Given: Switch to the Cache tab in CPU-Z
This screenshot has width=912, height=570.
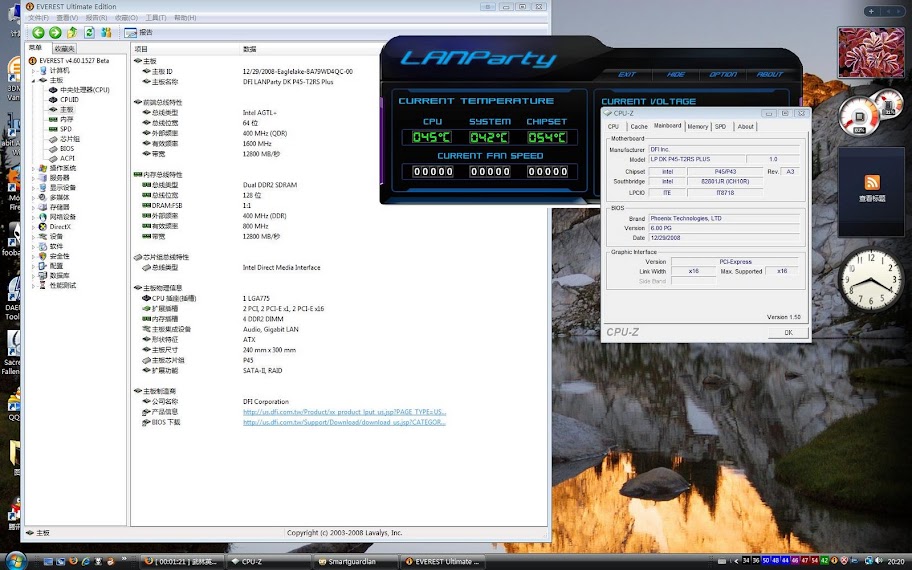Looking at the screenshot, I should 639,126.
